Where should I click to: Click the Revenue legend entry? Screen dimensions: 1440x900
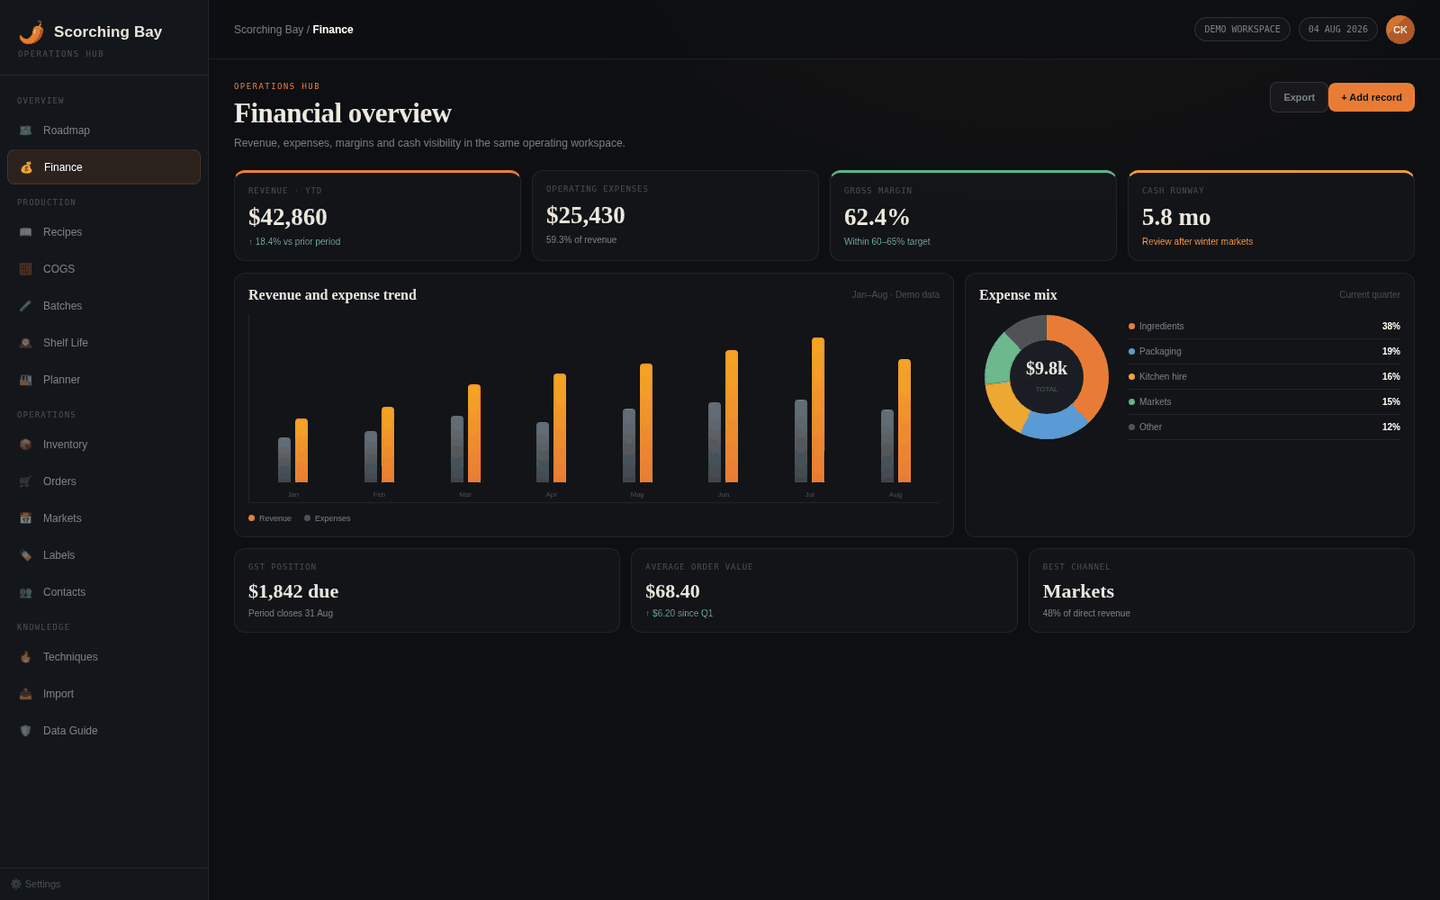270,519
